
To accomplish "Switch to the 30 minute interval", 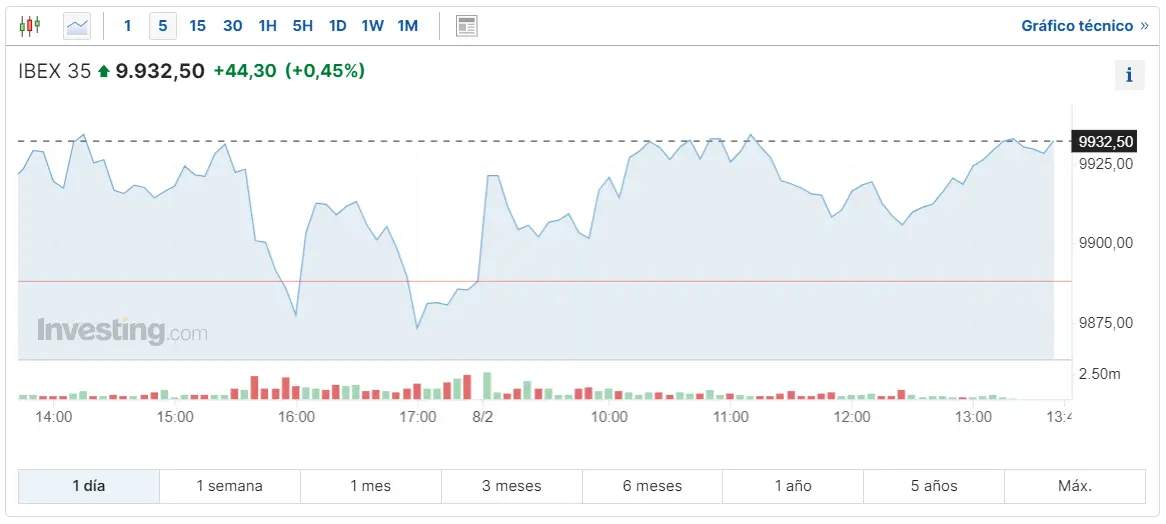I will pos(233,26).
